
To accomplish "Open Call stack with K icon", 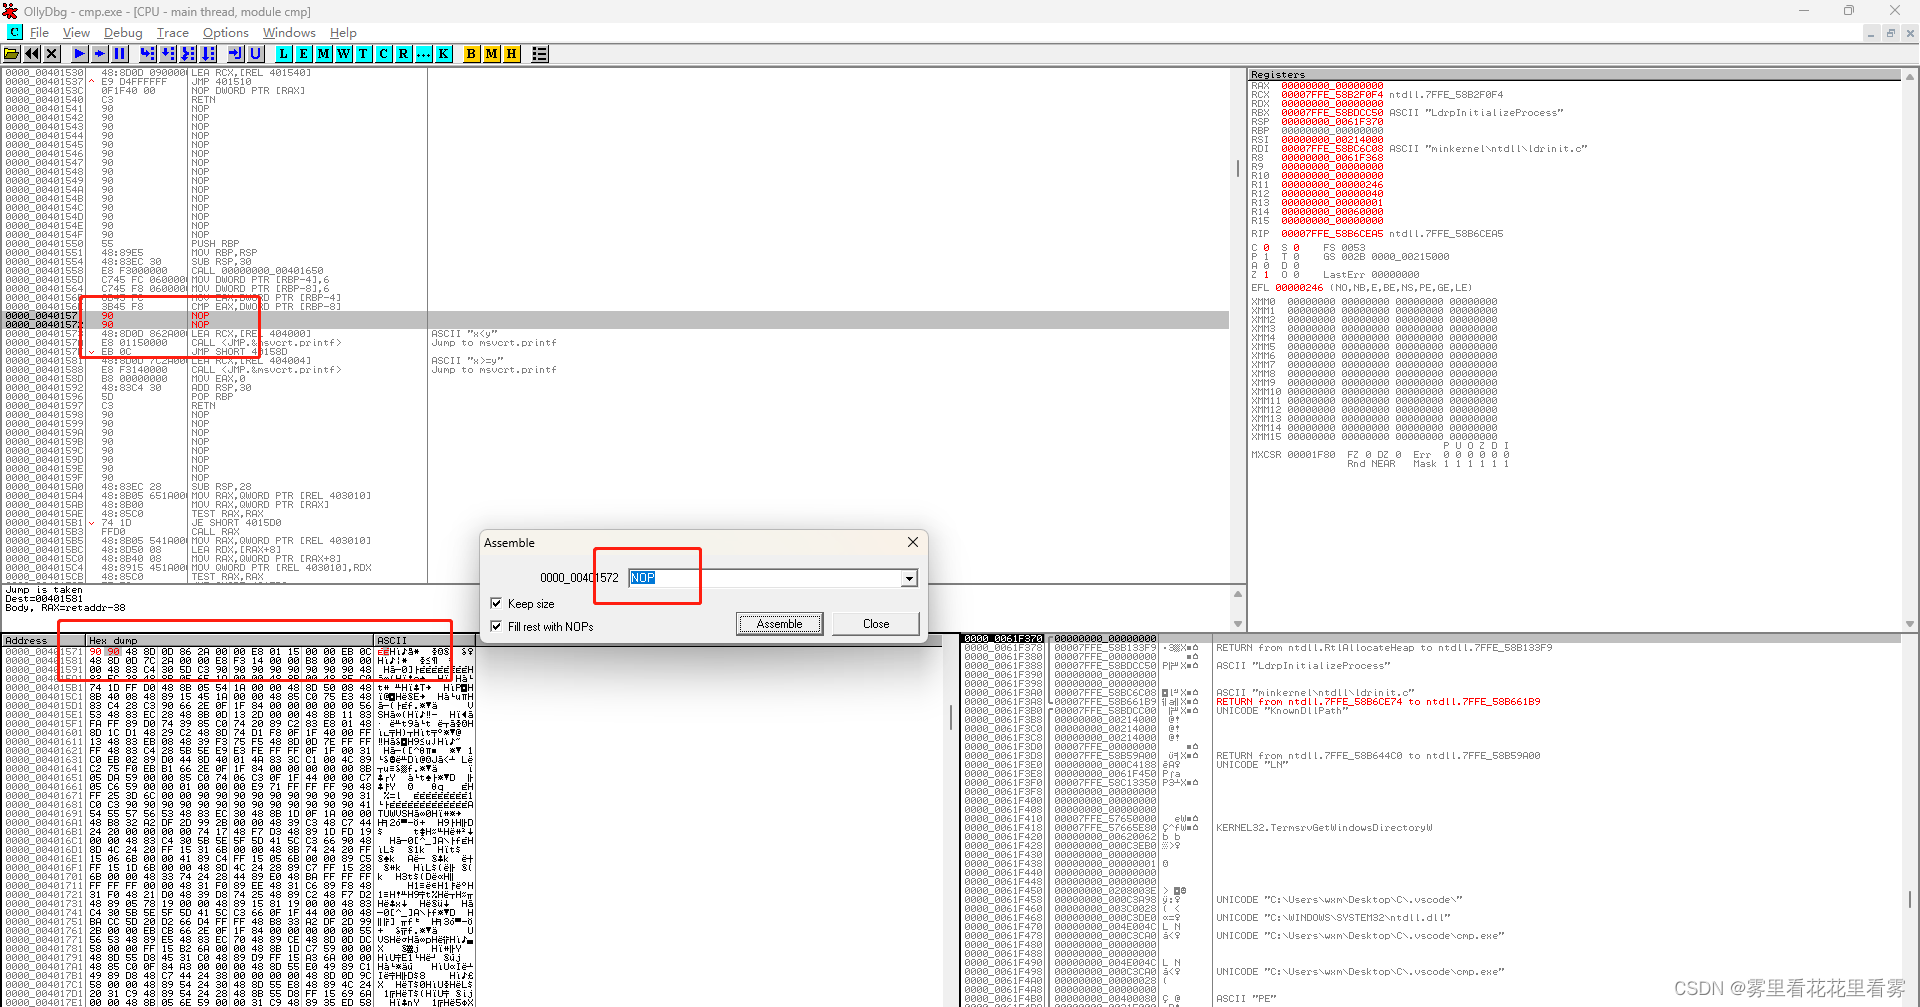I will 444,54.
